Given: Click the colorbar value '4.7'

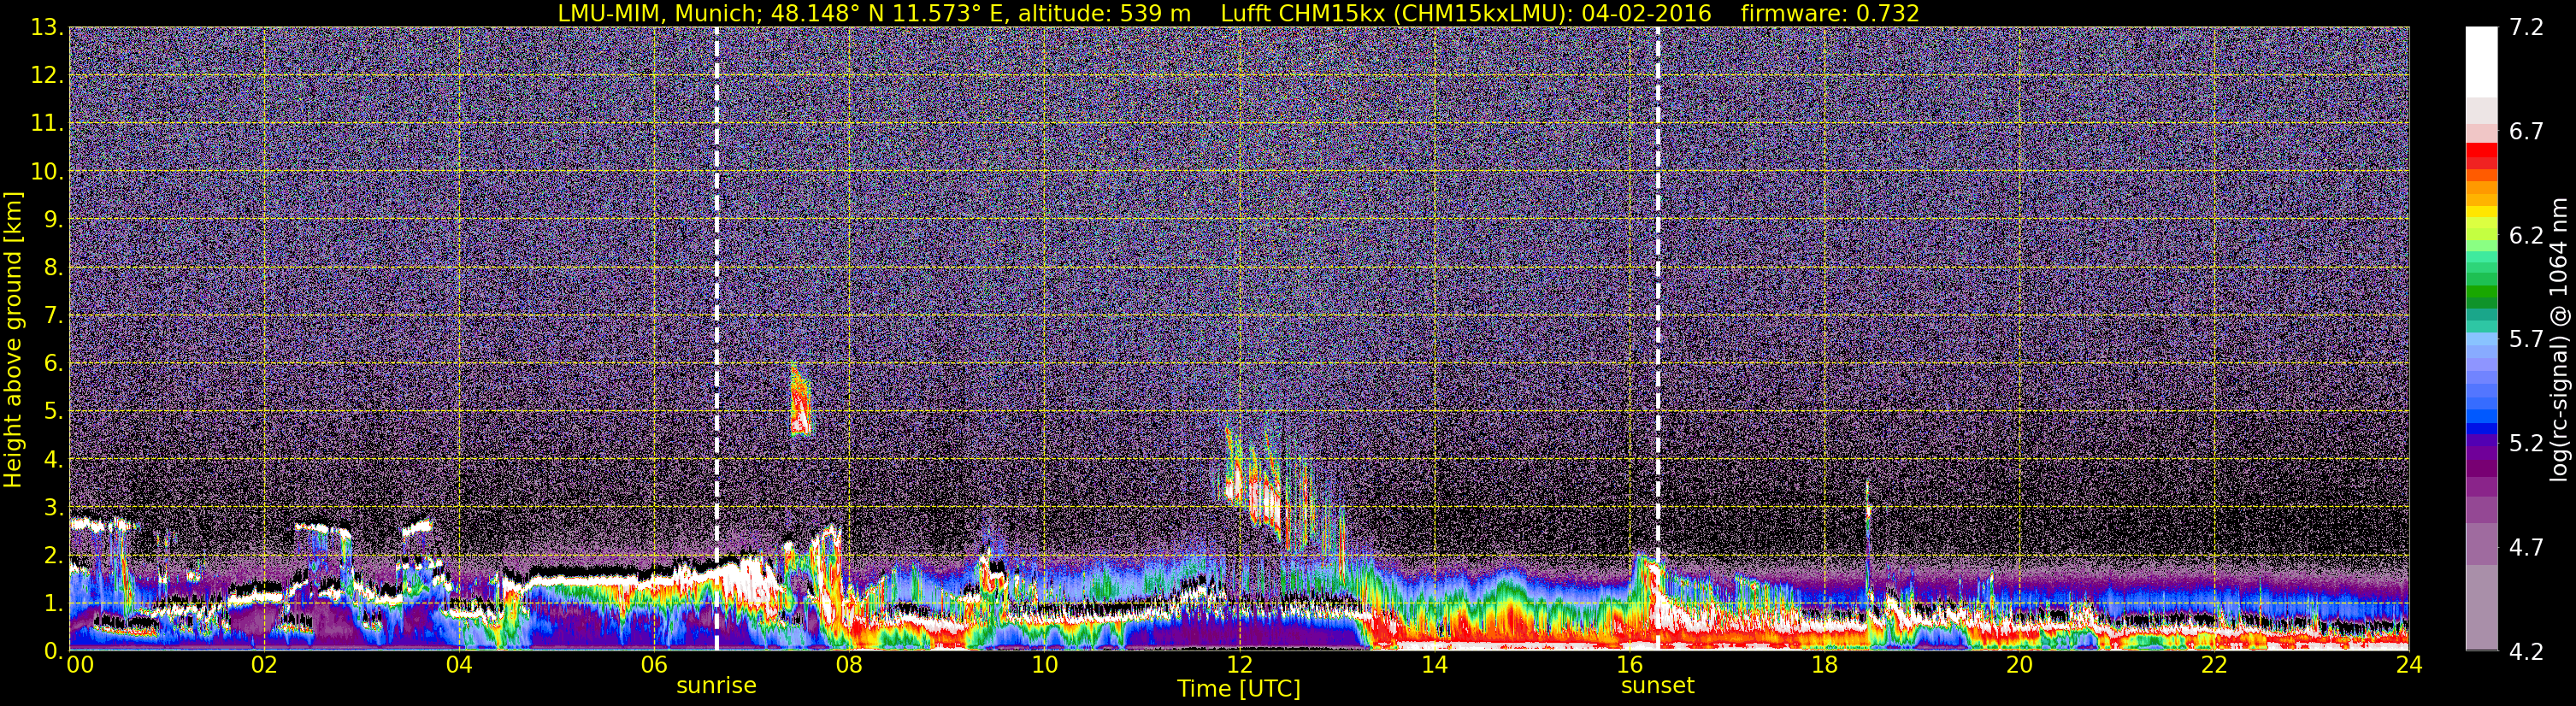Looking at the screenshot, I should tap(2526, 547).
